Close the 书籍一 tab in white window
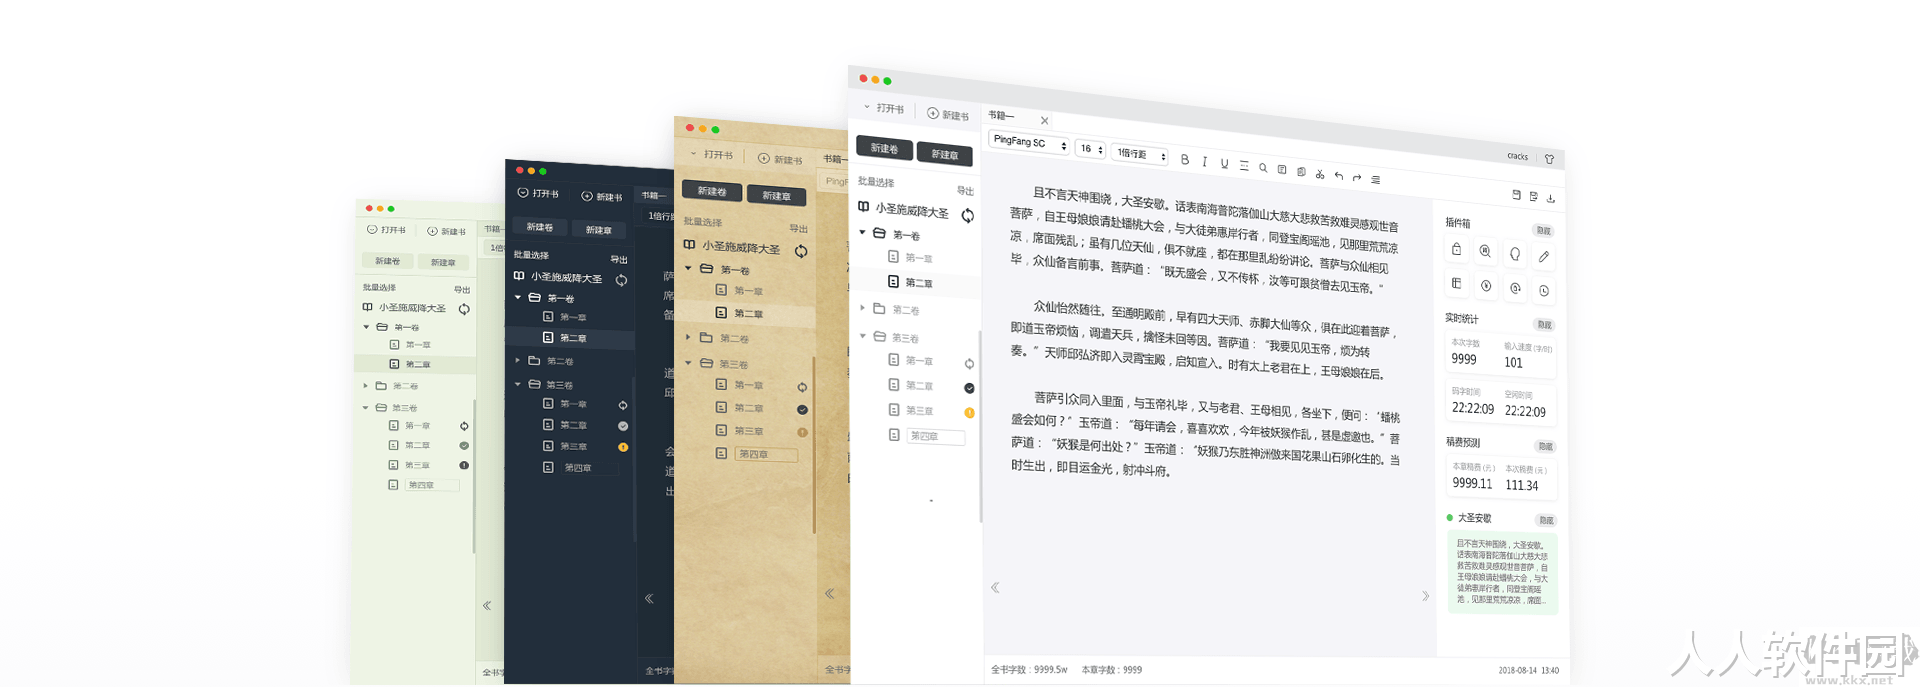 [x=1045, y=121]
